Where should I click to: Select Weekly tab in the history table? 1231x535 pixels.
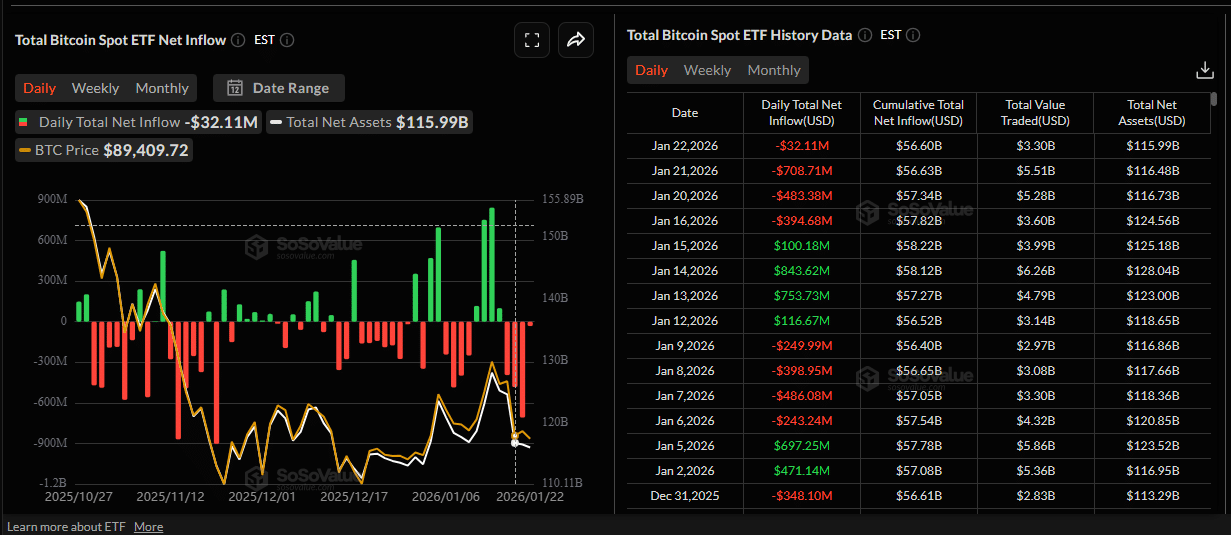707,70
